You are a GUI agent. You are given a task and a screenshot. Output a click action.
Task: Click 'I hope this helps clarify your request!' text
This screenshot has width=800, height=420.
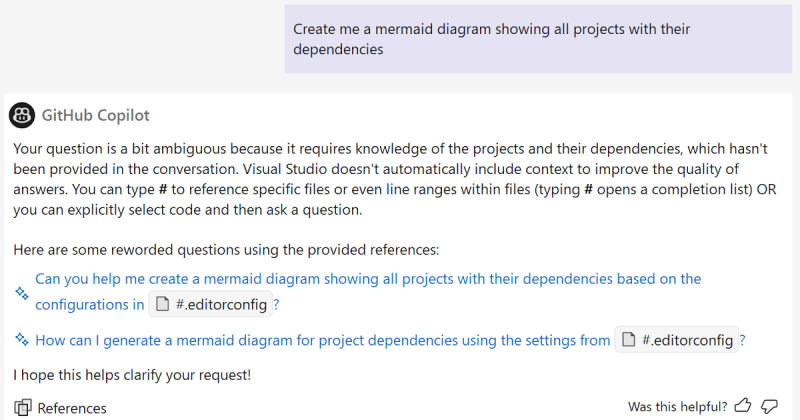tap(132, 375)
